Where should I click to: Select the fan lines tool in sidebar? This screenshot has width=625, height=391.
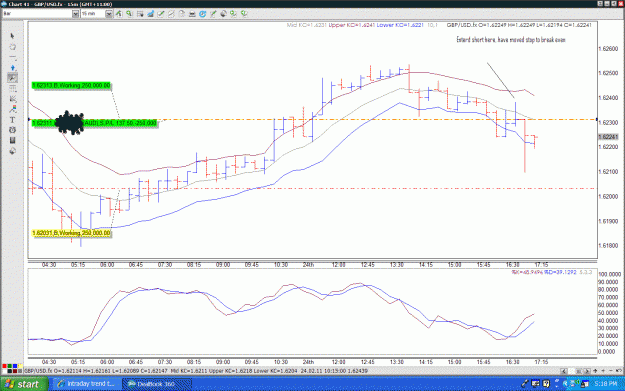click(12, 99)
